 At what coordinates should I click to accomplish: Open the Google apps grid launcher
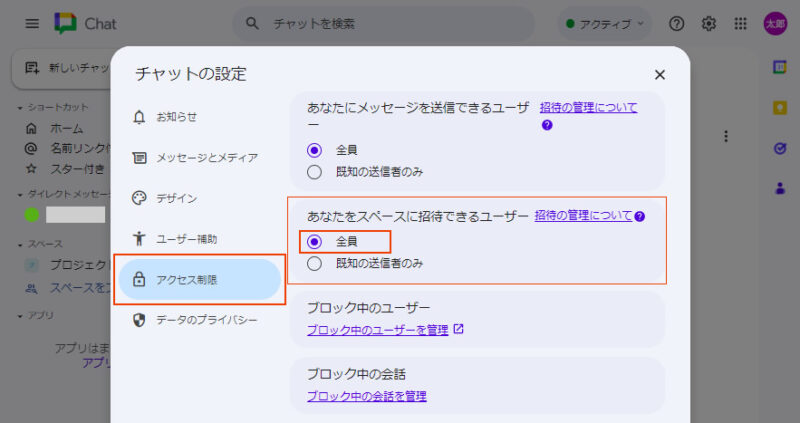(741, 23)
